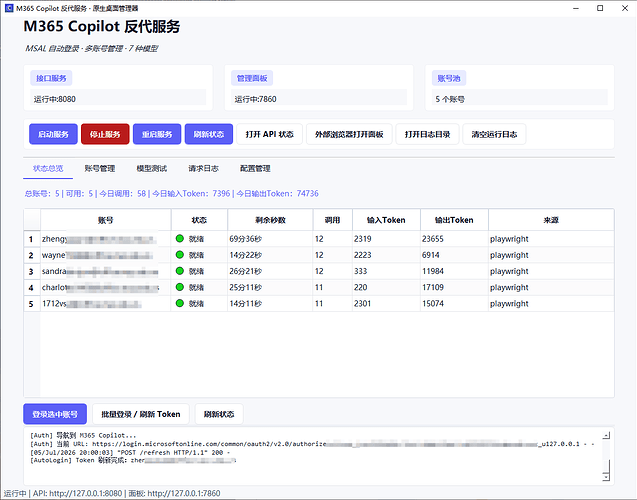The height and width of the screenshot is (500, 637).
Task: Click the green status dot in row 1
Action: (180, 239)
